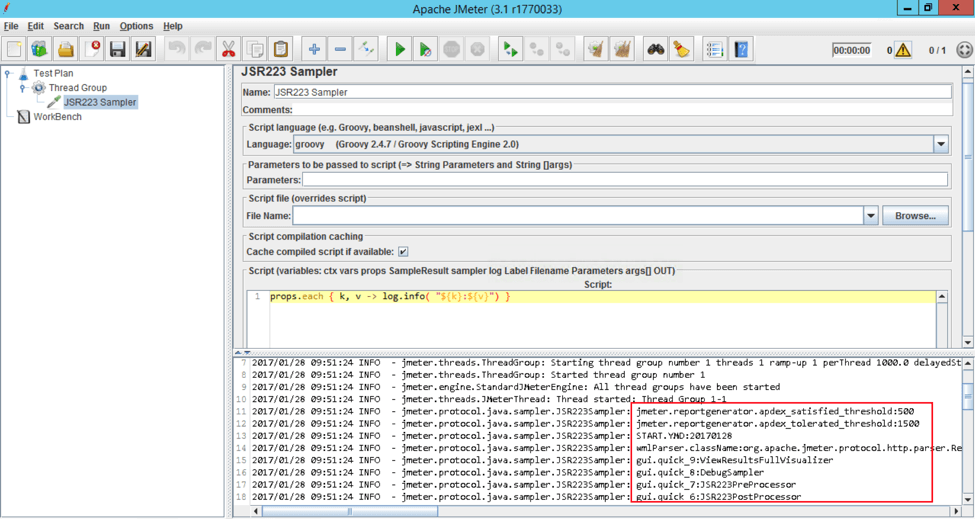Save the test plan using the floppy disk icon
The image size is (975, 519).
(x=118, y=49)
